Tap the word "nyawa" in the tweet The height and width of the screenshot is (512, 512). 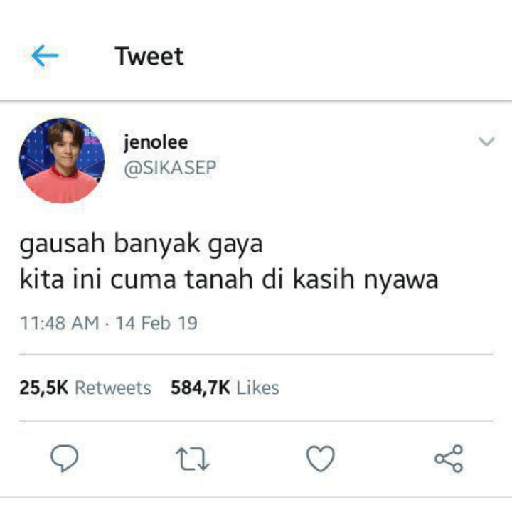401,281
